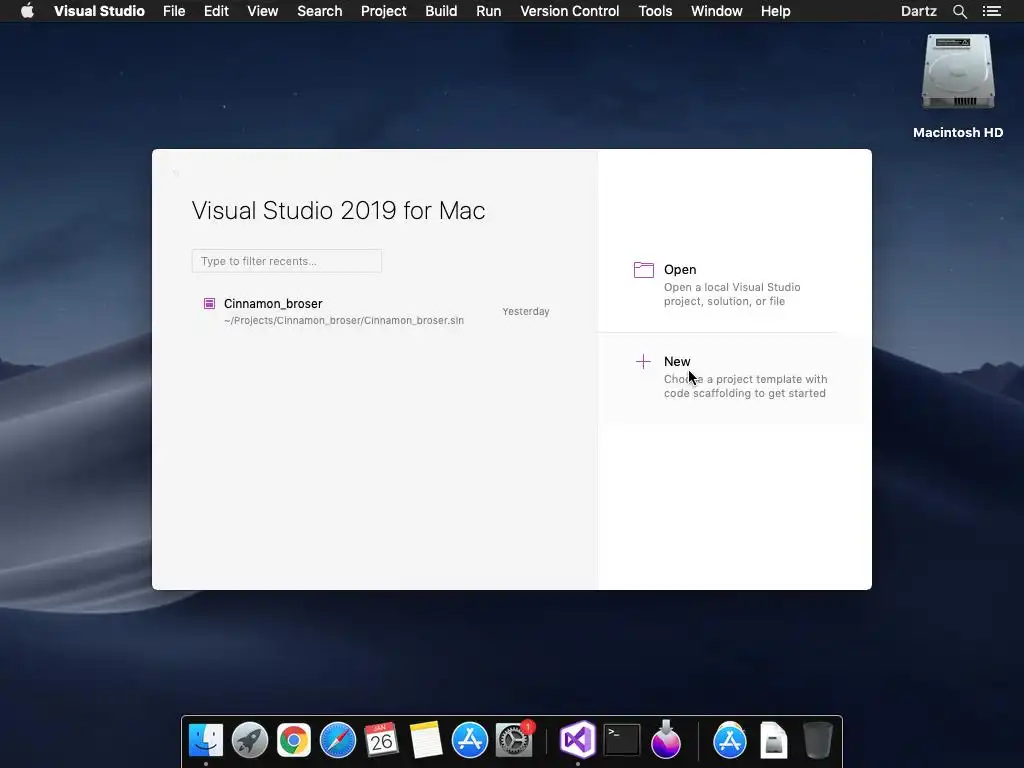Open the purple download orb dock icon
The width and height of the screenshot is (1024, 768).
[665, 740]
